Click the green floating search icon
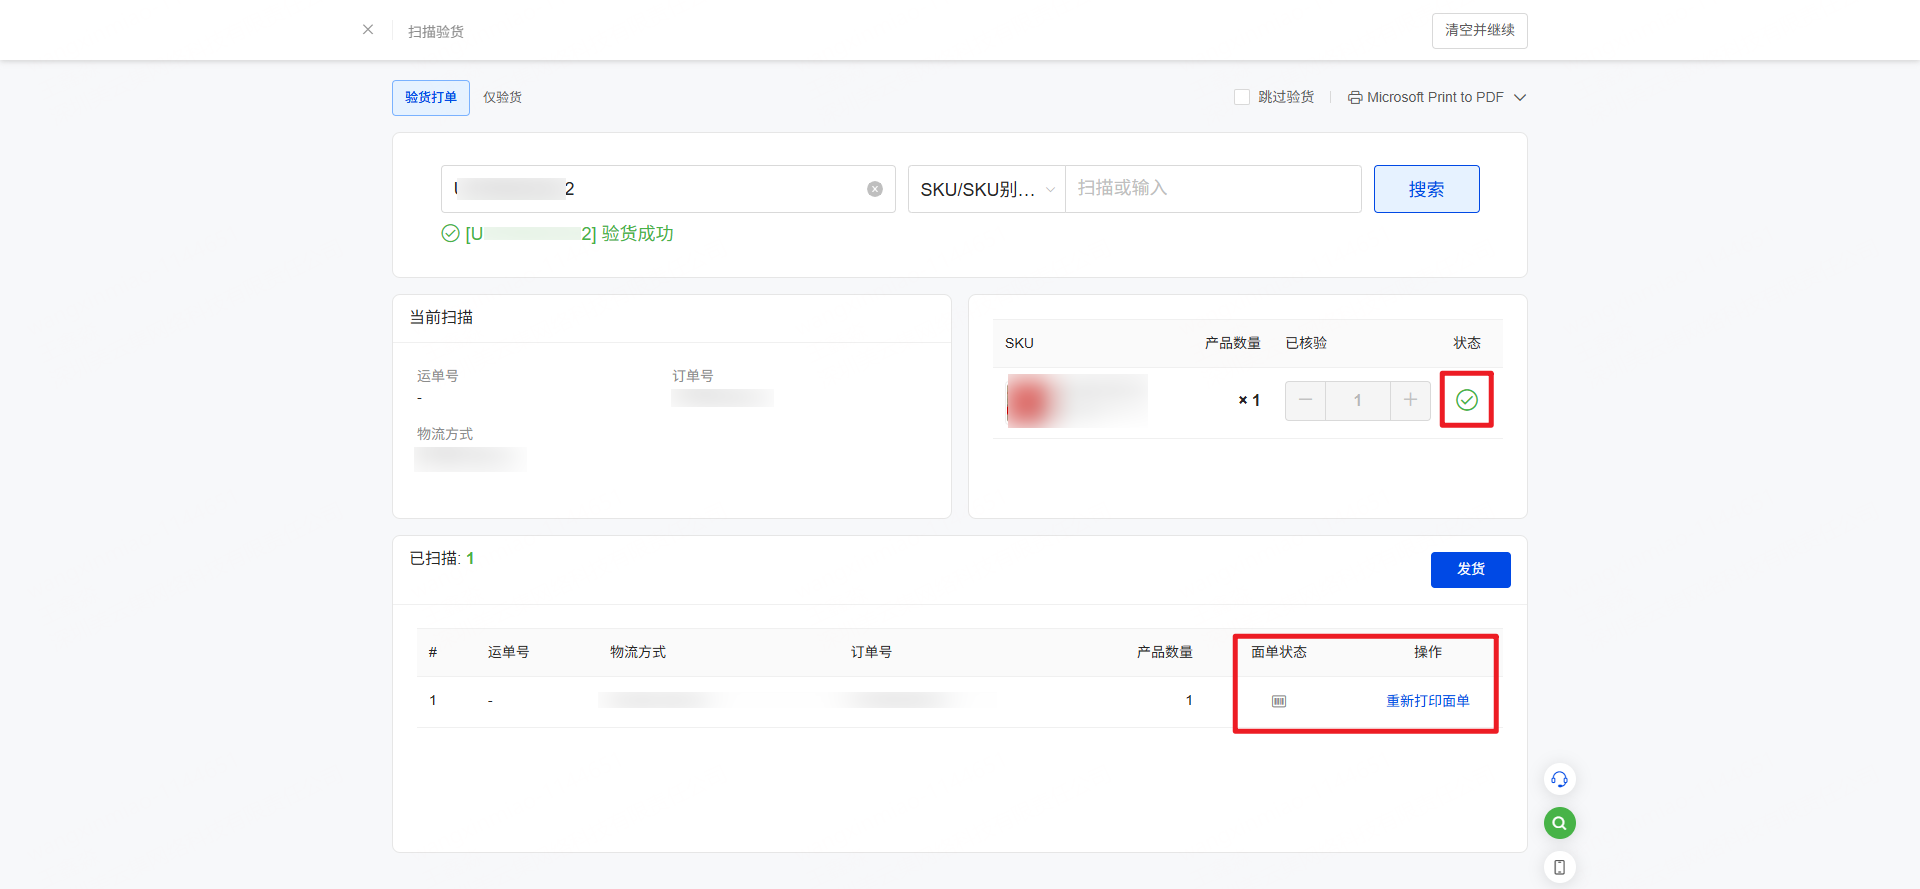 [x=1559, y=823]
